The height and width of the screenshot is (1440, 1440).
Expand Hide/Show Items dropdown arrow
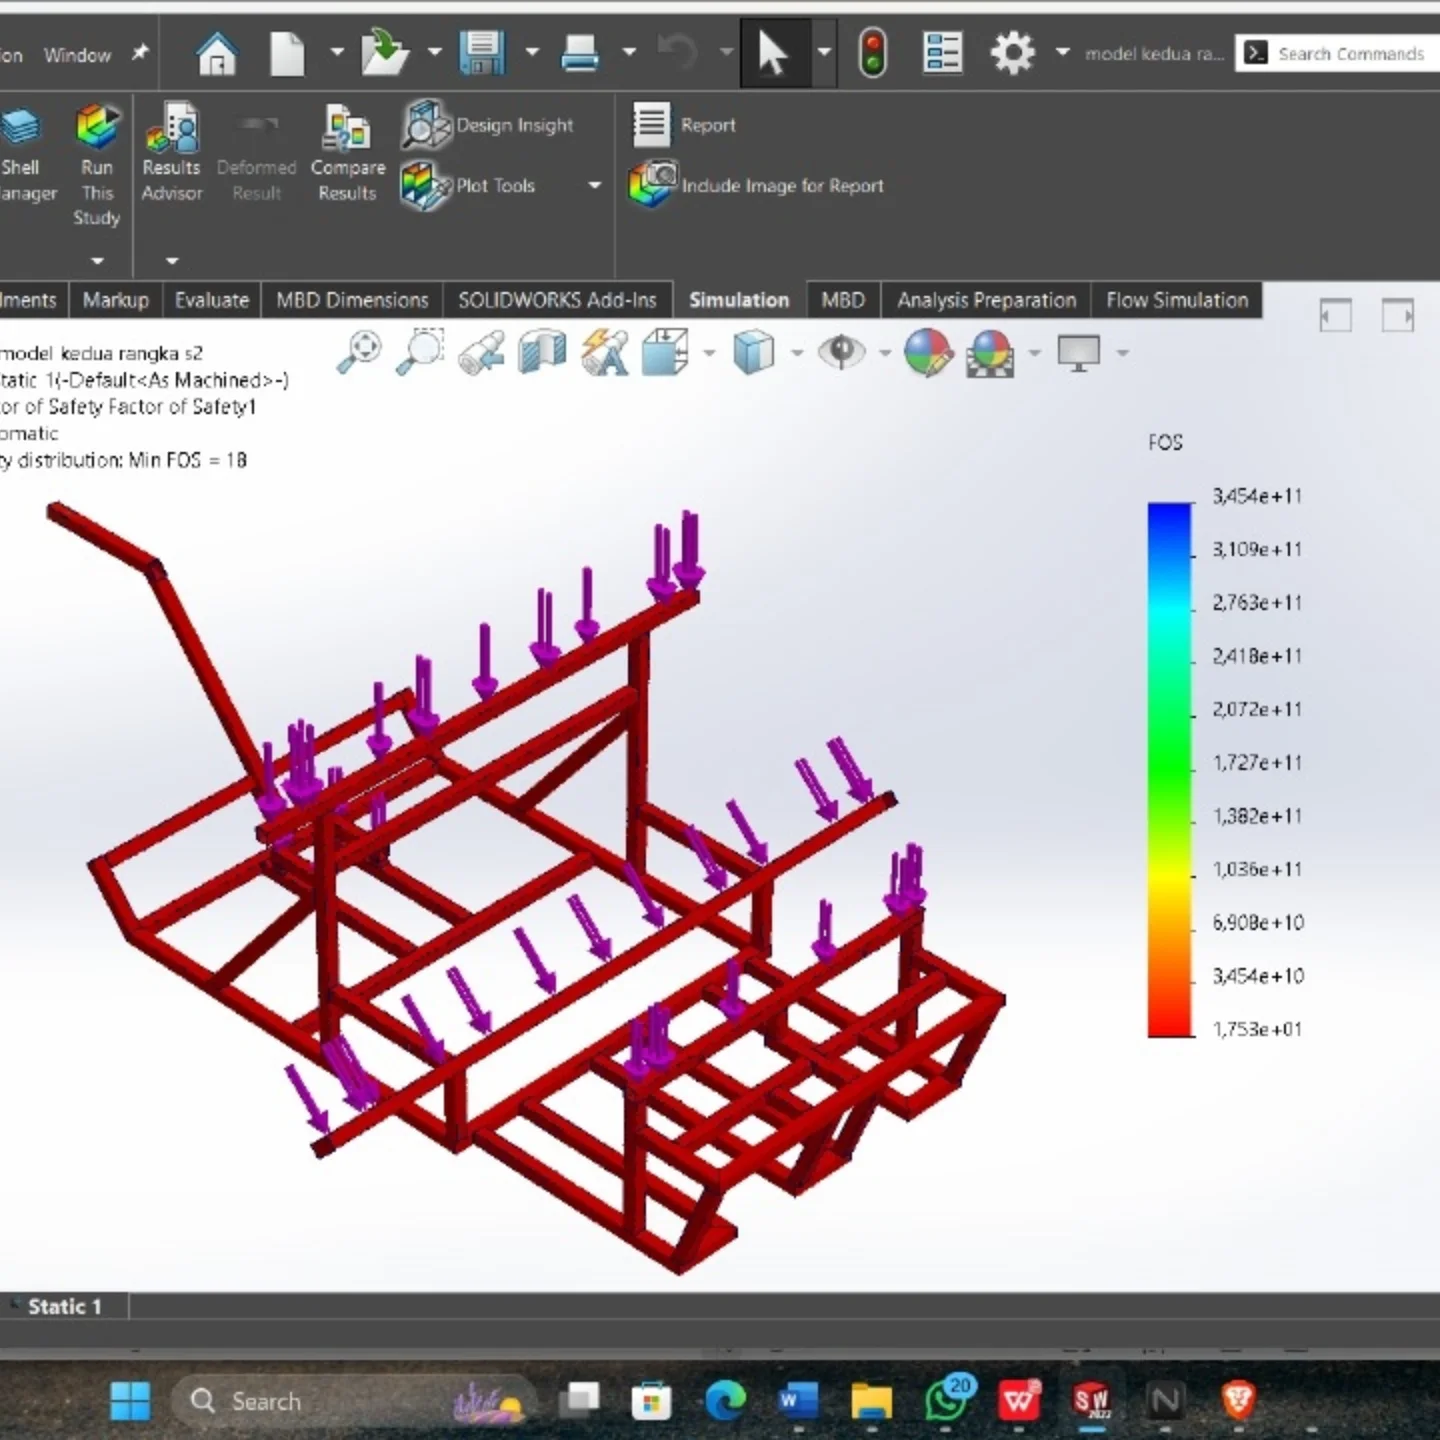click(884, 352)
